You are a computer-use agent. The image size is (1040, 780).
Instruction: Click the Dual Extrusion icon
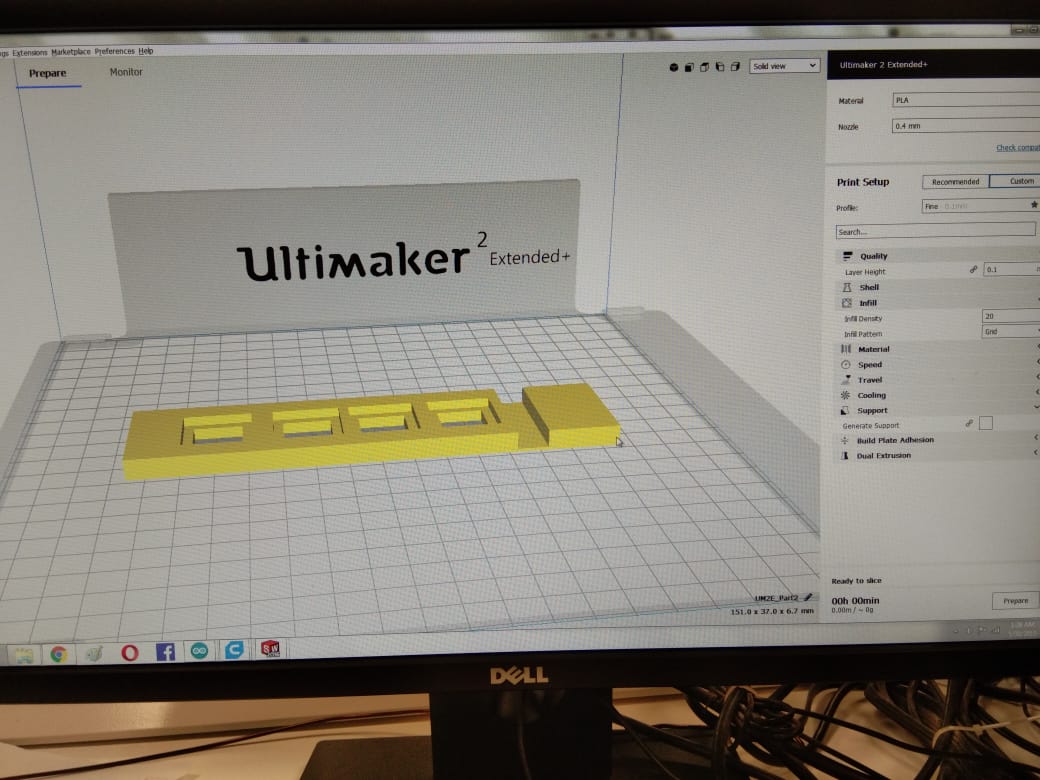[845, 456]
